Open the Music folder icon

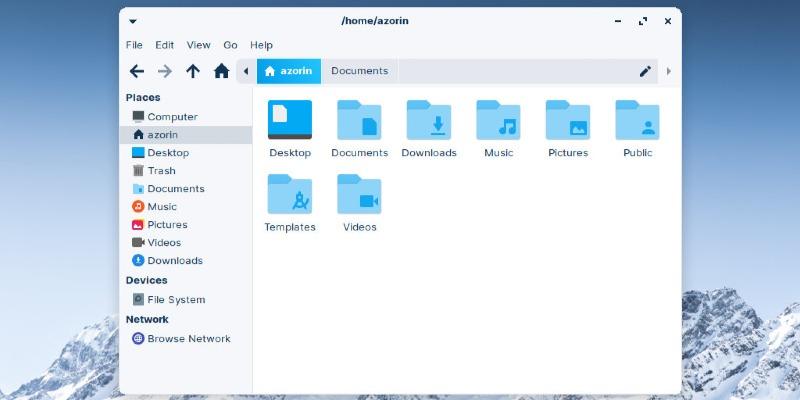click(x=498, y=120)
